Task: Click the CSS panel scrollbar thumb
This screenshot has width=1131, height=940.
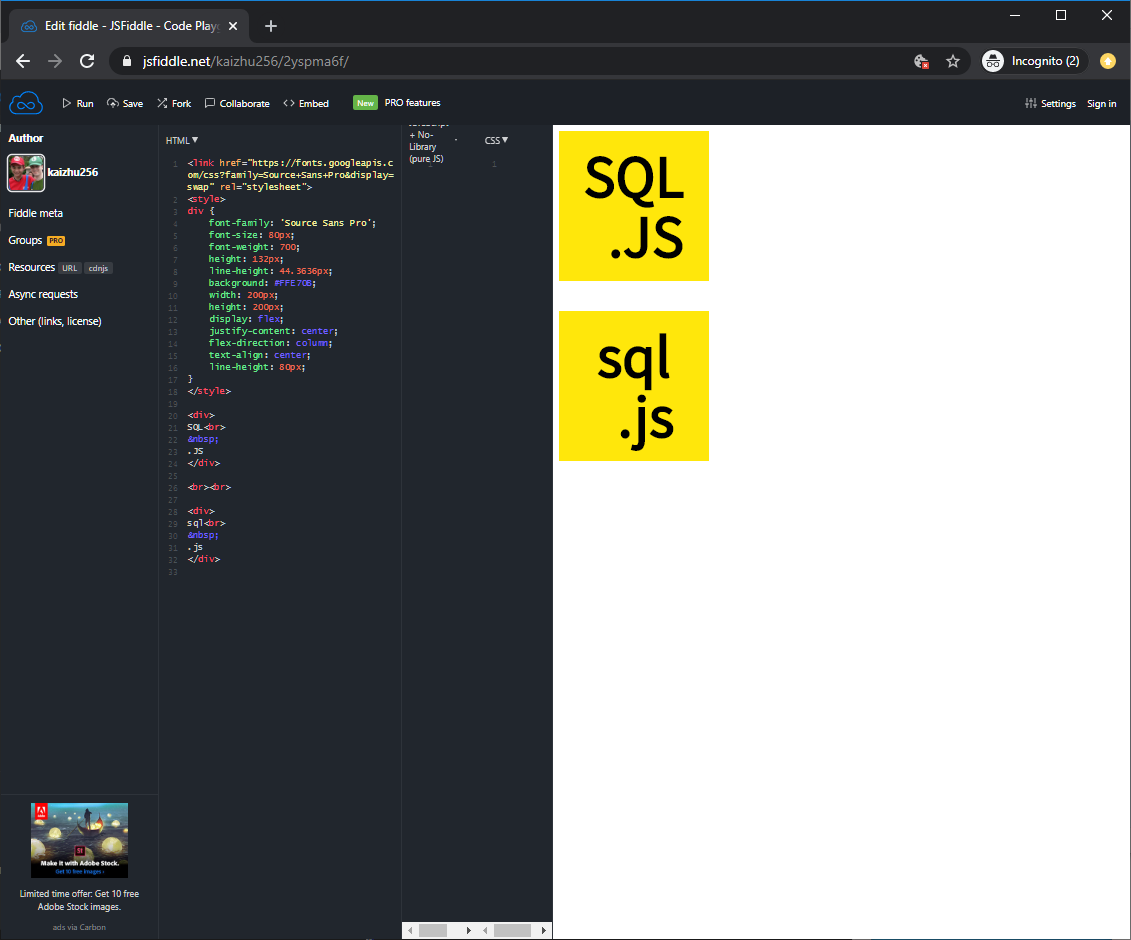Action: pos(512,931)
